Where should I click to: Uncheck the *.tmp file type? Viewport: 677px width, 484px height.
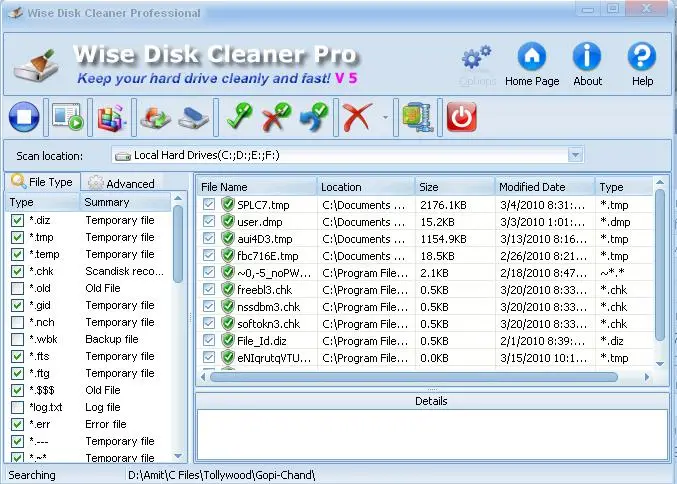point(17,237)
